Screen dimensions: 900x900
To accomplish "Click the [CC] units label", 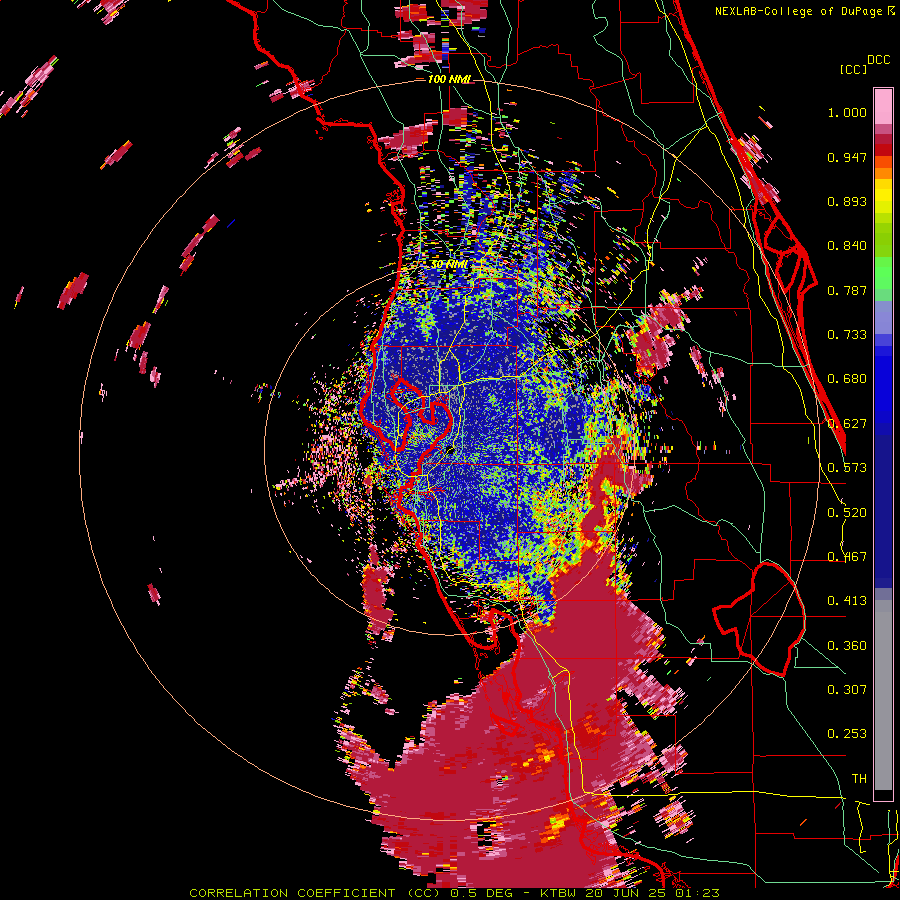I will 853,69.
